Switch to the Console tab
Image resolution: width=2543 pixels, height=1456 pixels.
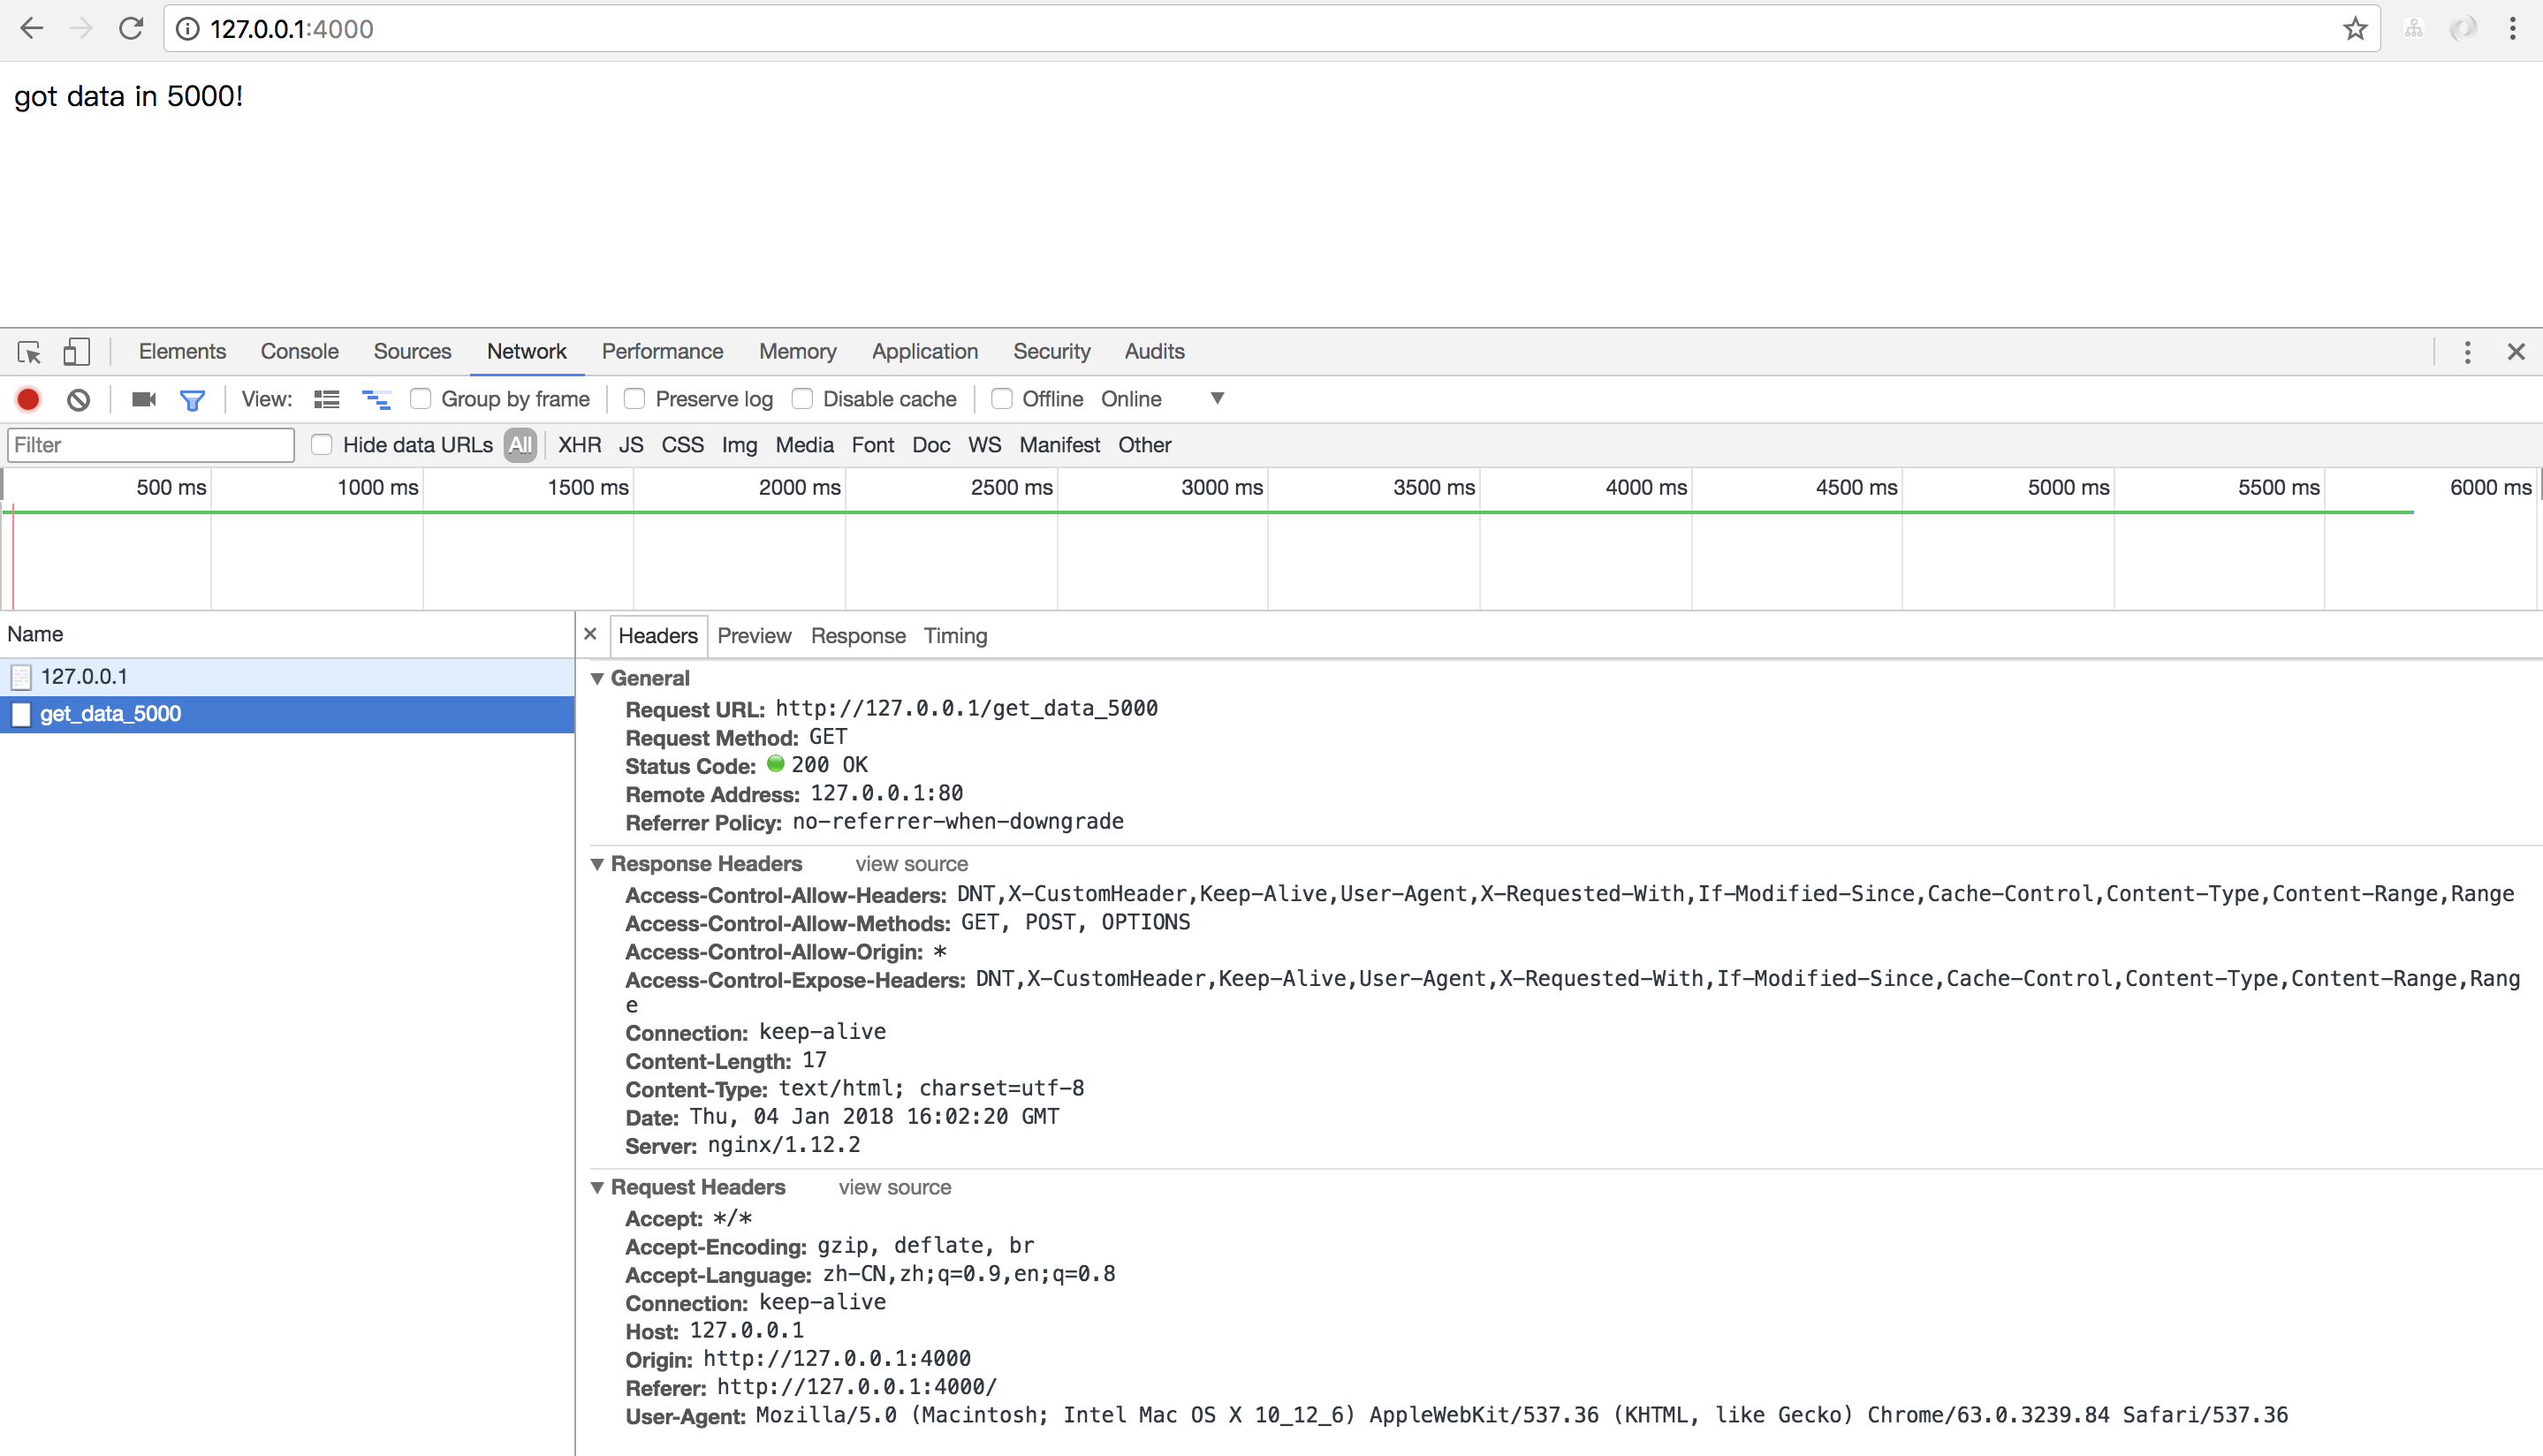299,352
